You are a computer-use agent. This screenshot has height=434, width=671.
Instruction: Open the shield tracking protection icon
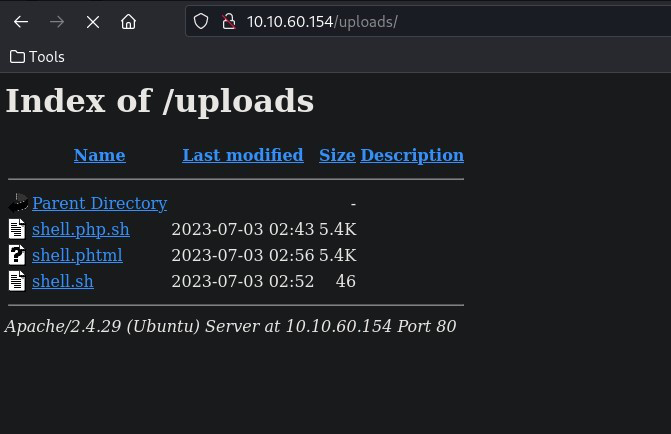tap(201, 21)
